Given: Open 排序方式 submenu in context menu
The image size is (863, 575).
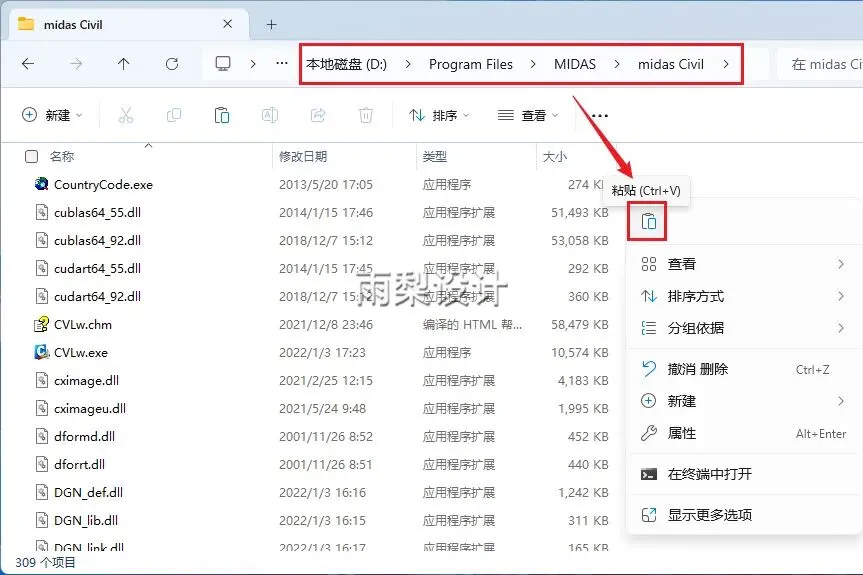Looking at the screenshot, I should click(744, 296).
